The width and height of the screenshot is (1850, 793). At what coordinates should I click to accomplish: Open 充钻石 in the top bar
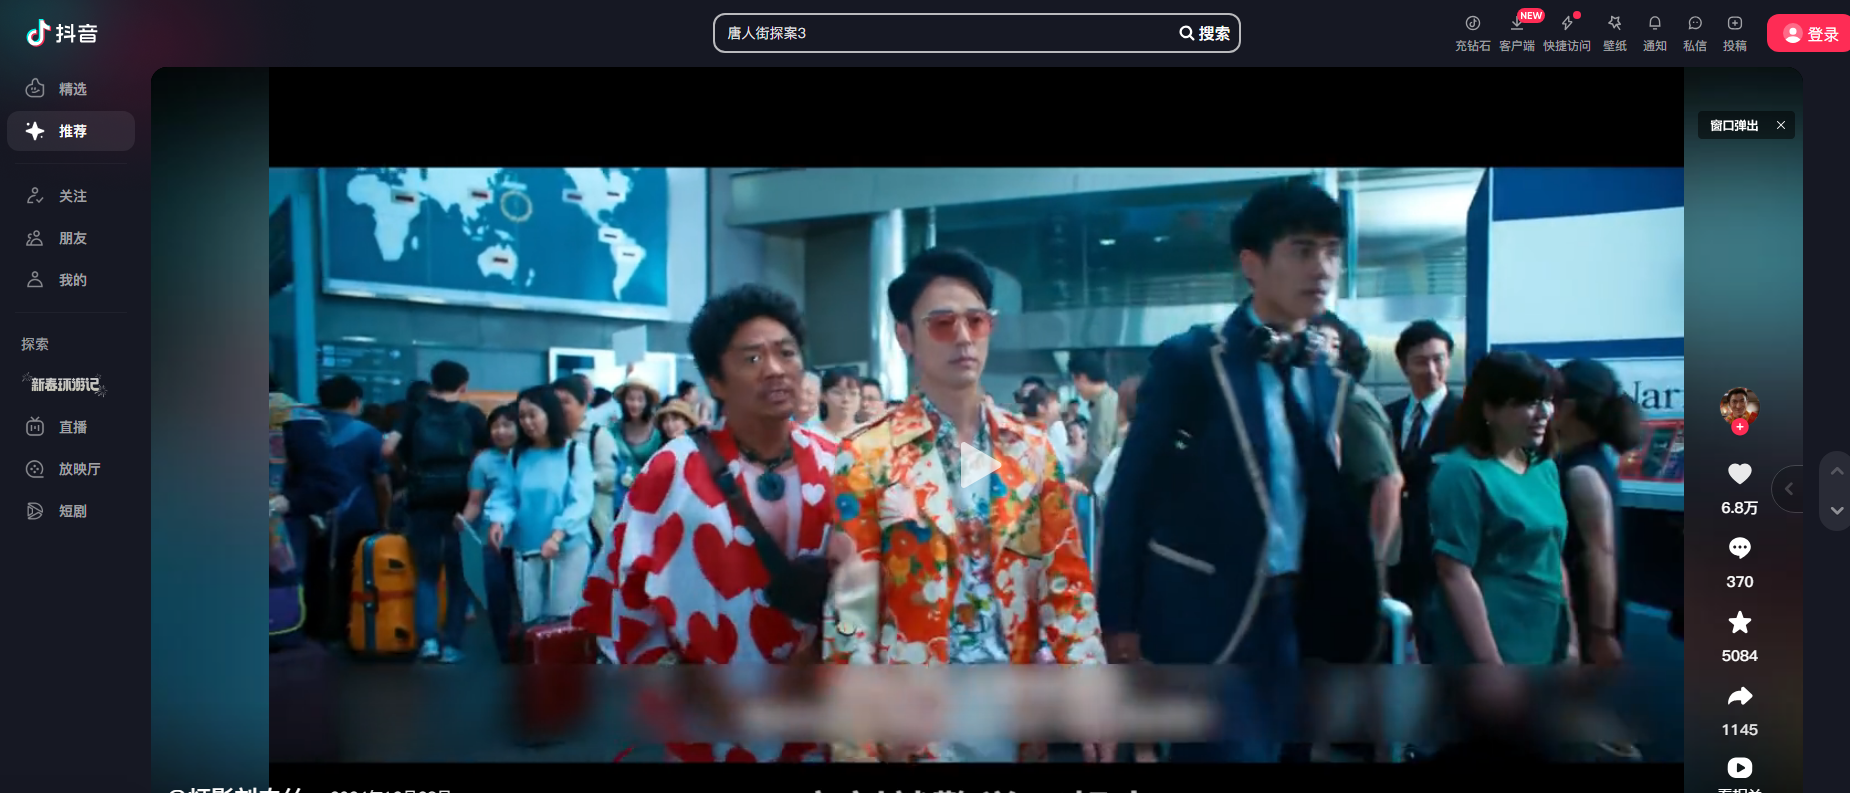(1473, 33)
